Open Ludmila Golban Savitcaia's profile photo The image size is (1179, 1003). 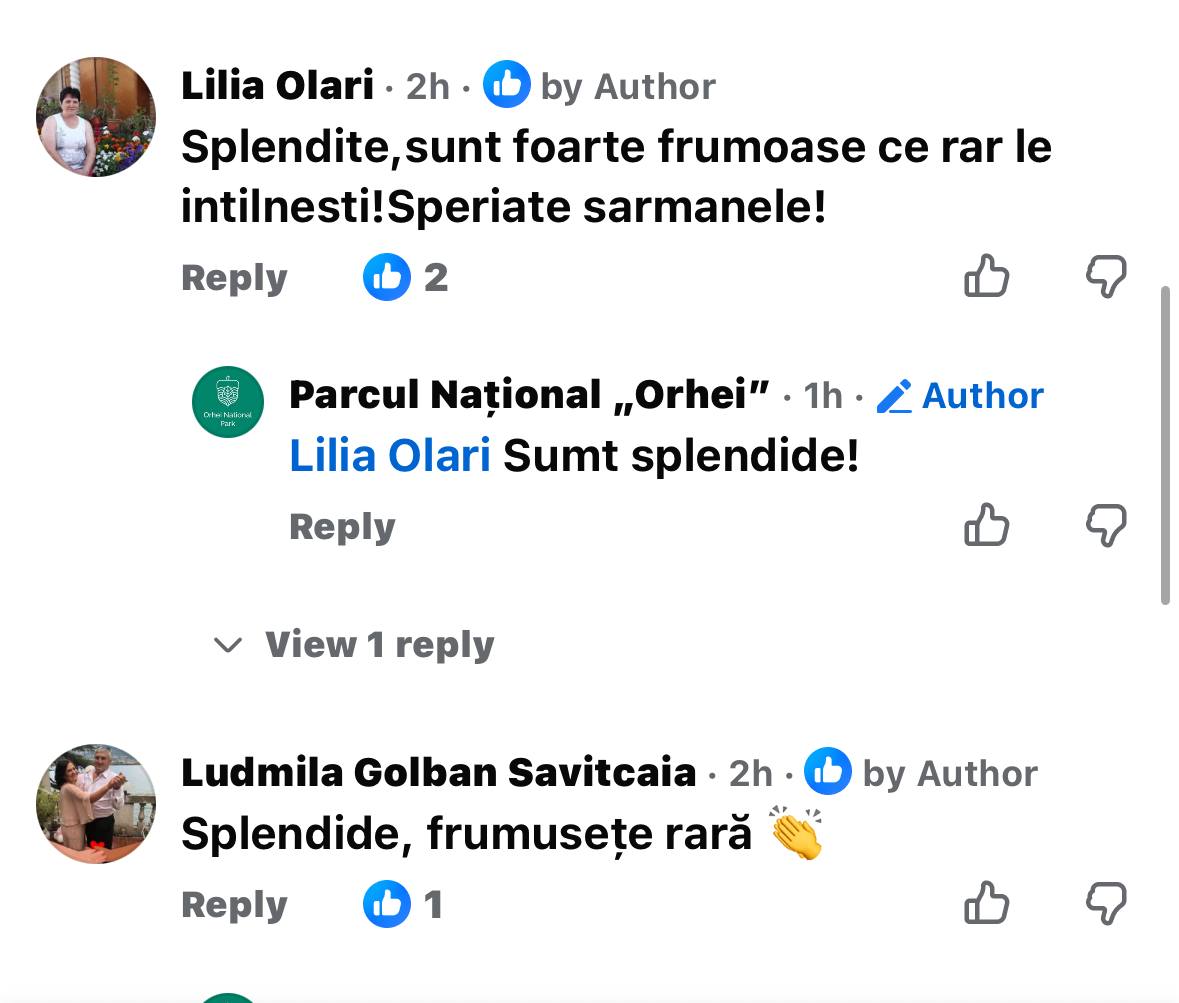96,802
